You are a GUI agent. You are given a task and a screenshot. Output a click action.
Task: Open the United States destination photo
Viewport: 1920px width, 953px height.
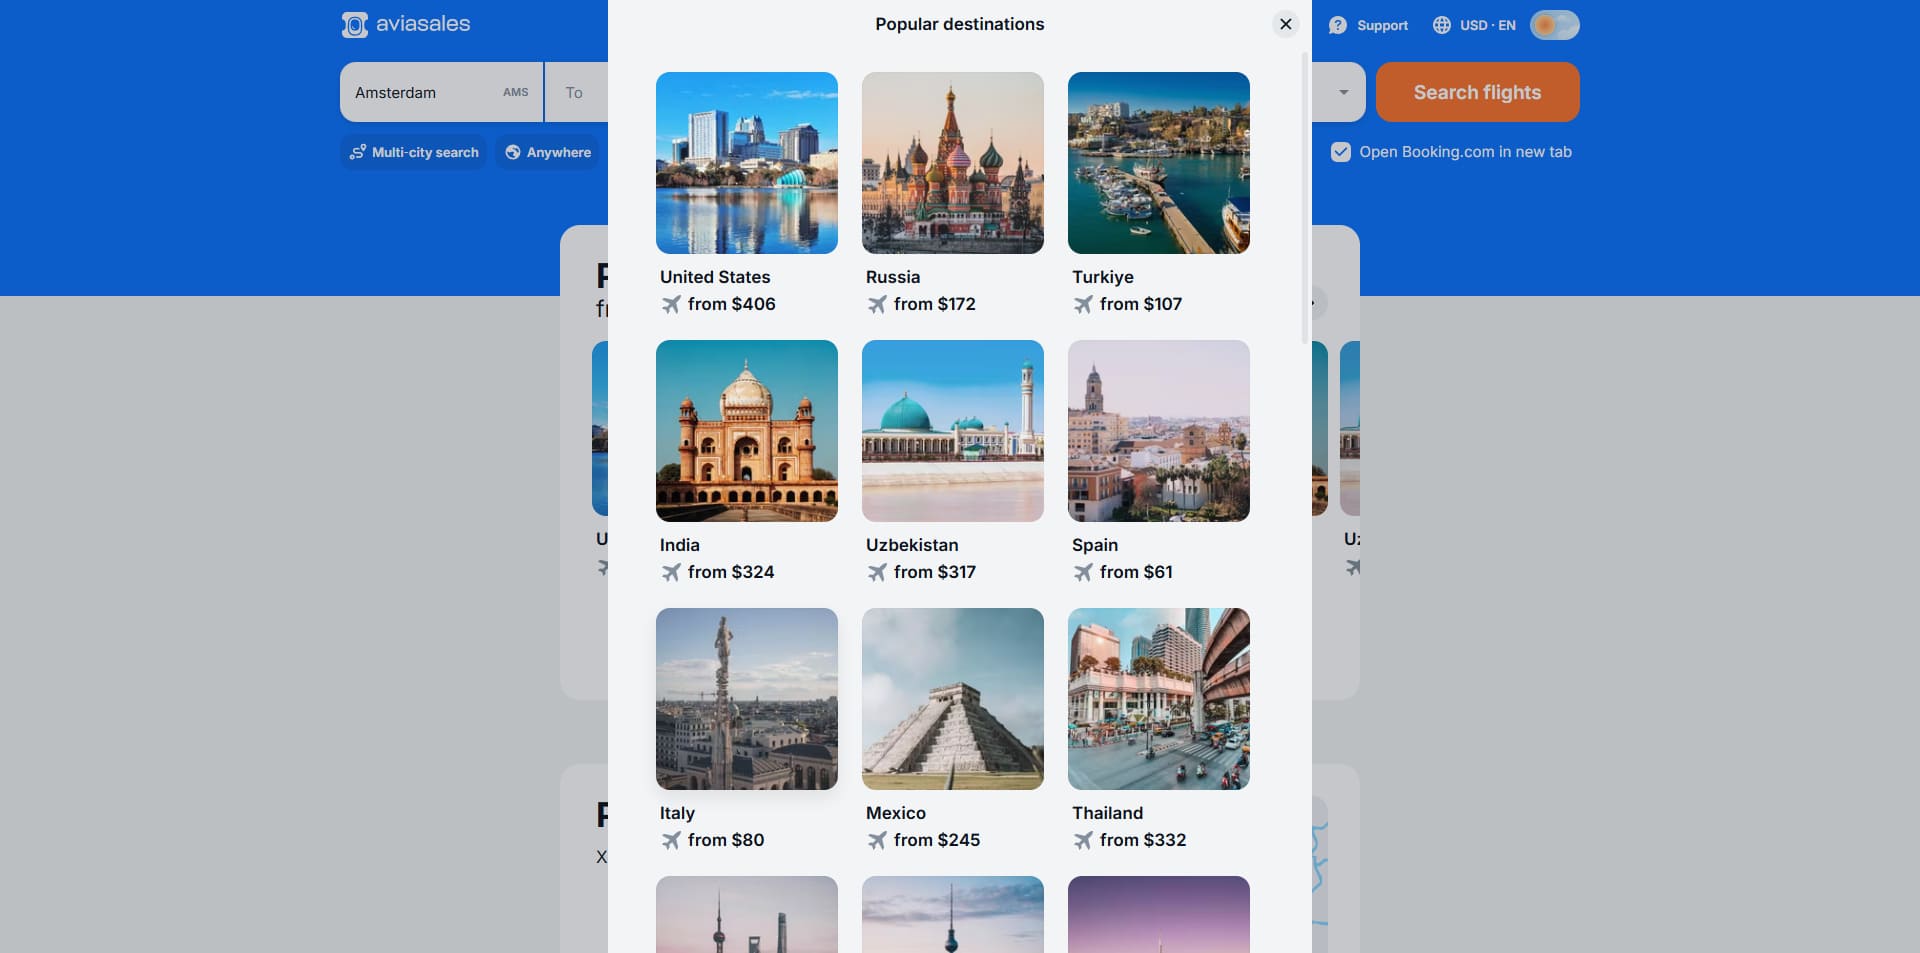pos(747,163)
